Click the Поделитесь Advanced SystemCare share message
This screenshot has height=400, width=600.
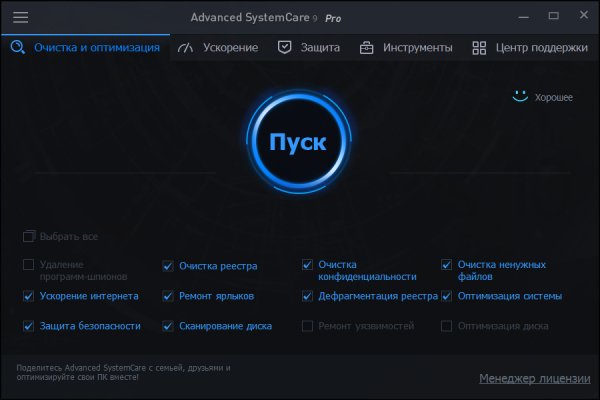tap(123, 372)
